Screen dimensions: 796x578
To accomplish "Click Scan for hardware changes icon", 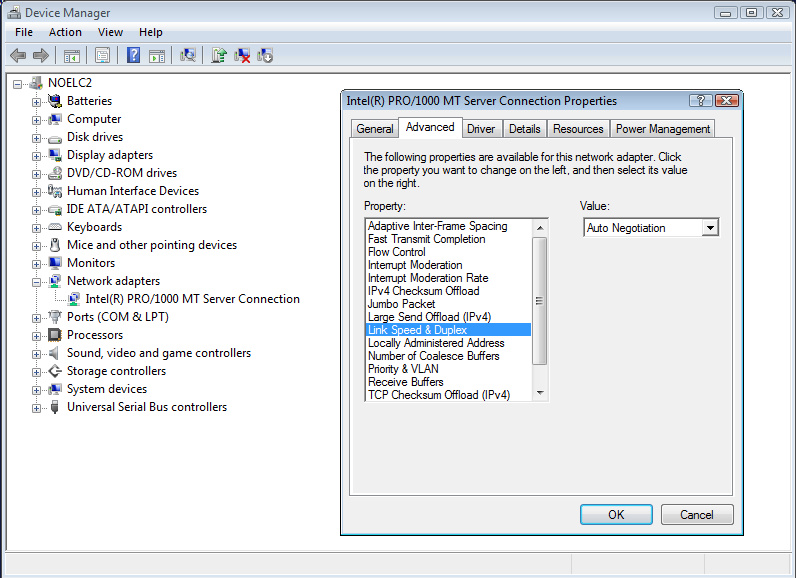I will (187, 55).
